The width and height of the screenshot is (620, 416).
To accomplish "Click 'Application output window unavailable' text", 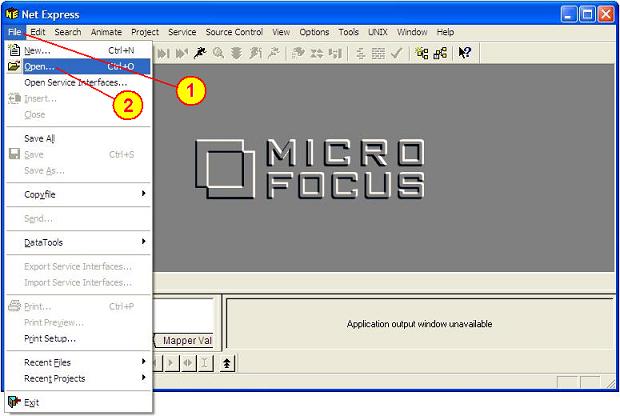I will click(x=420, y=324).
